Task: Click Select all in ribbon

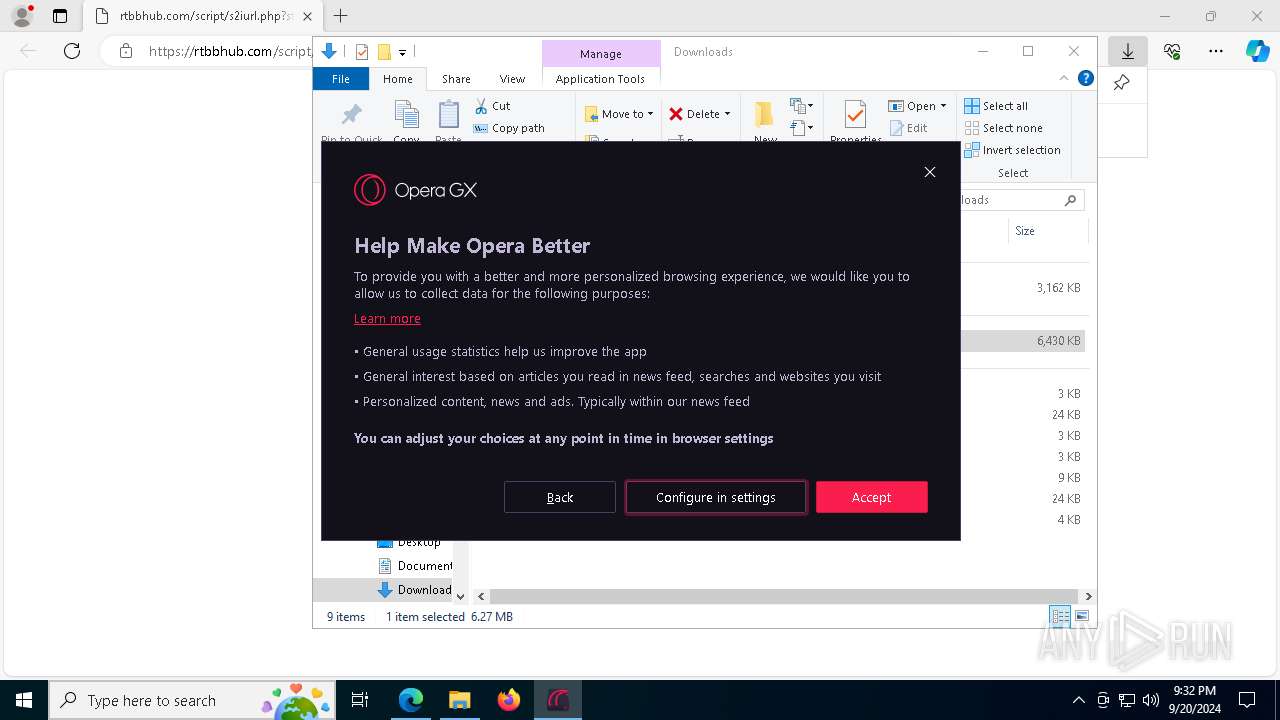Action: [996, 106]
